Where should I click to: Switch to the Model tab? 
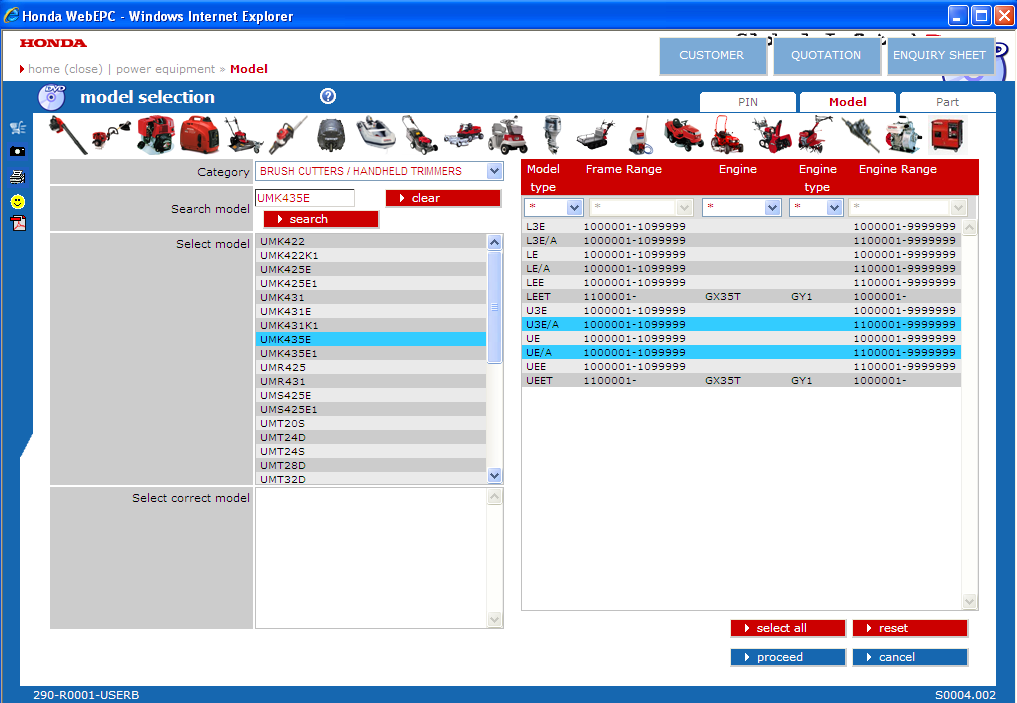(x=848, y=102)
